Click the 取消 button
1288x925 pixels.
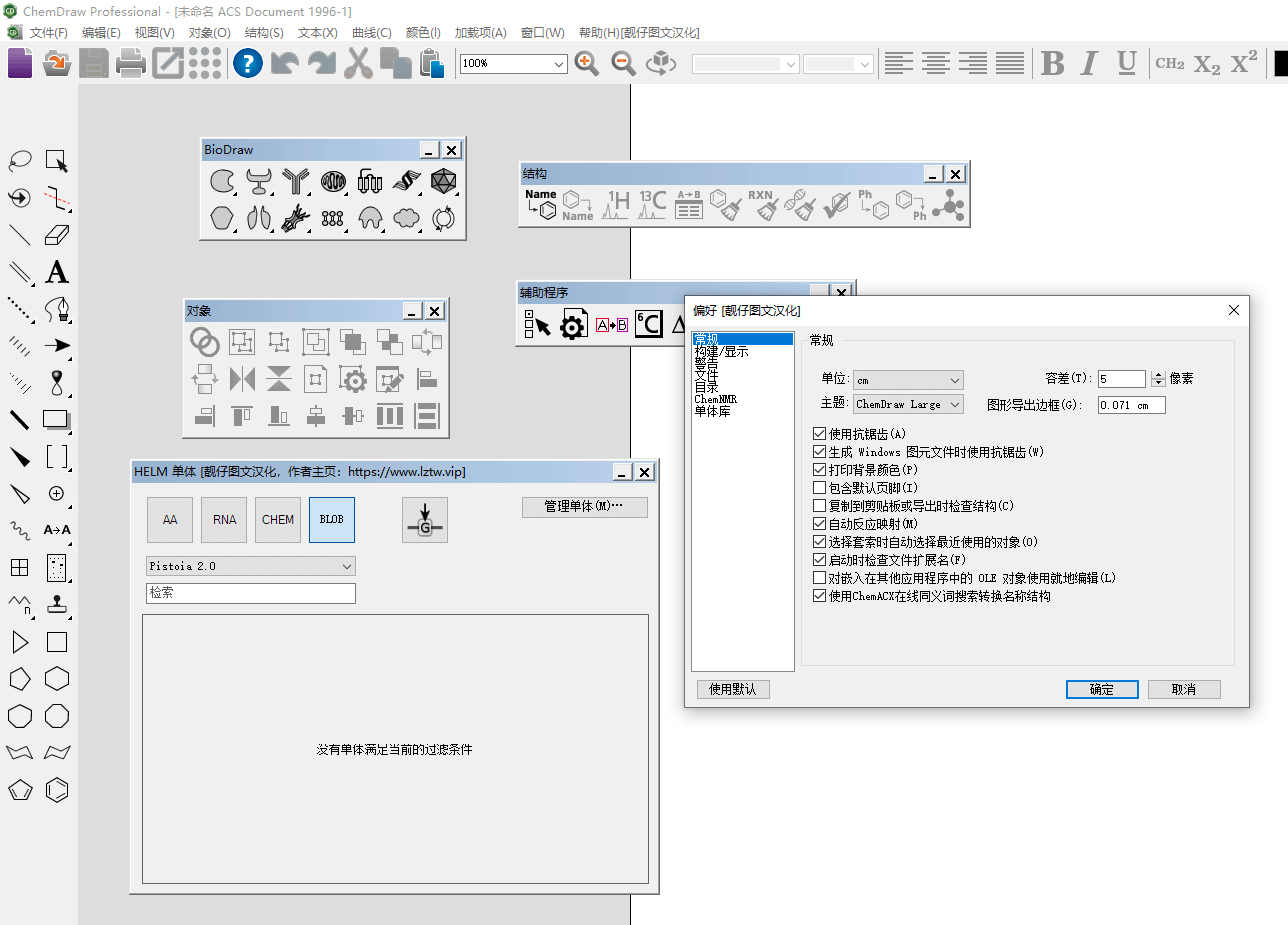pos(1184,689)
